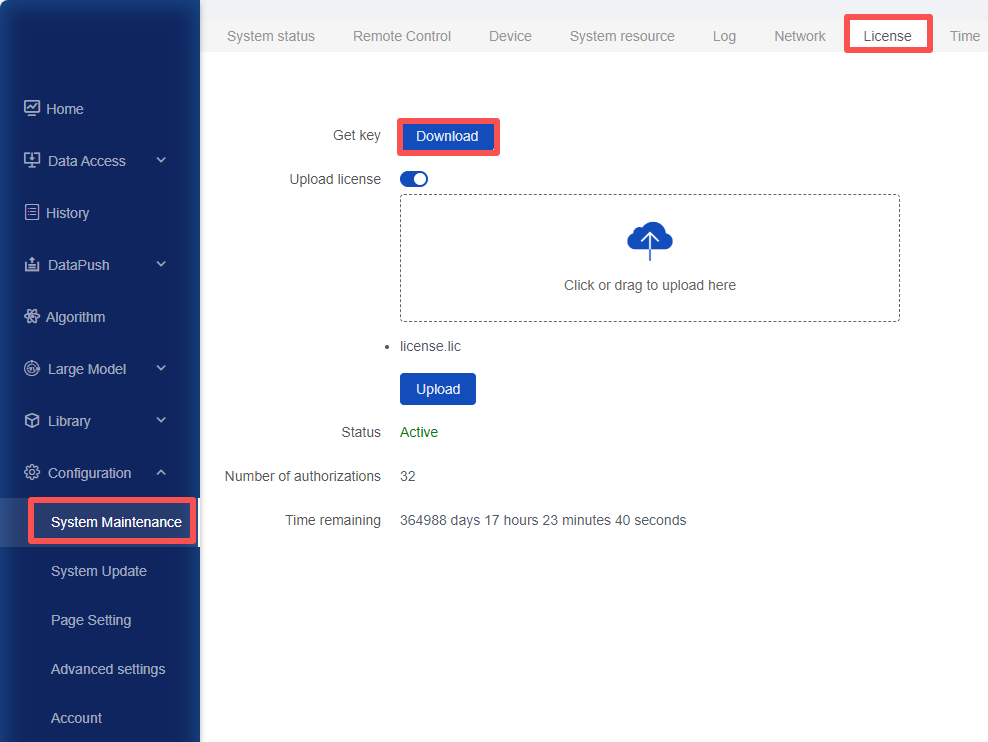Switch to the Device tab
This screenshot has width=988, height=742.
[x=510, y=36]
